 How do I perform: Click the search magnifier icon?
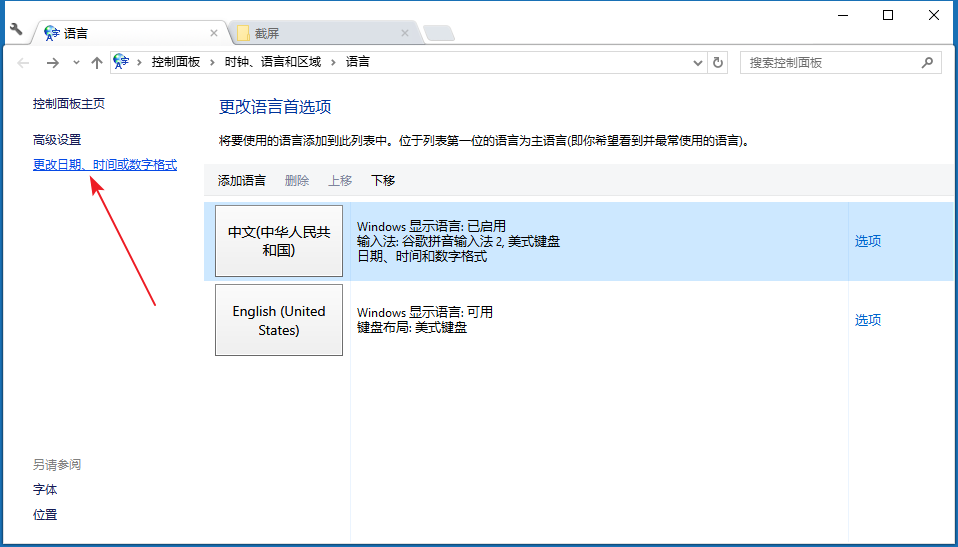[x=927, y=62]
